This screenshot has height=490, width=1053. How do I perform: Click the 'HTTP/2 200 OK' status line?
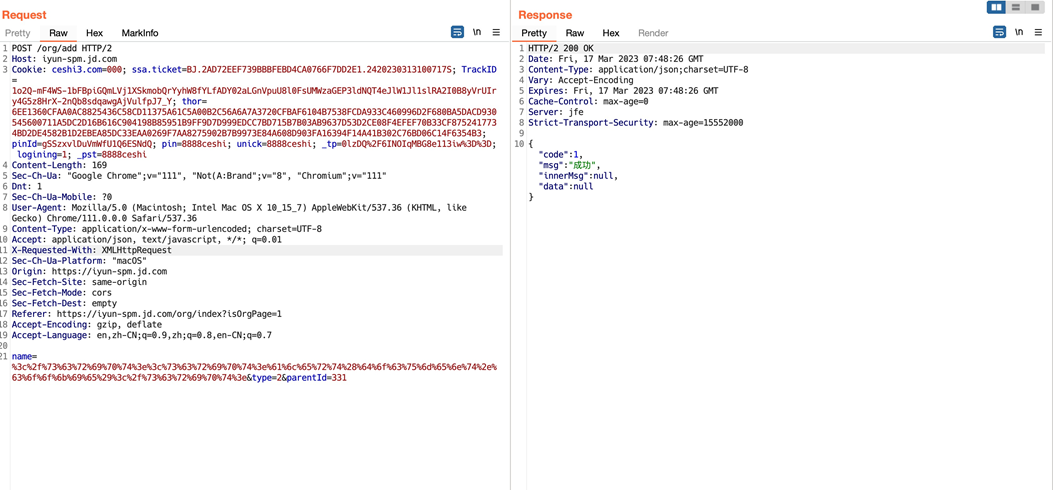(561, 49)
